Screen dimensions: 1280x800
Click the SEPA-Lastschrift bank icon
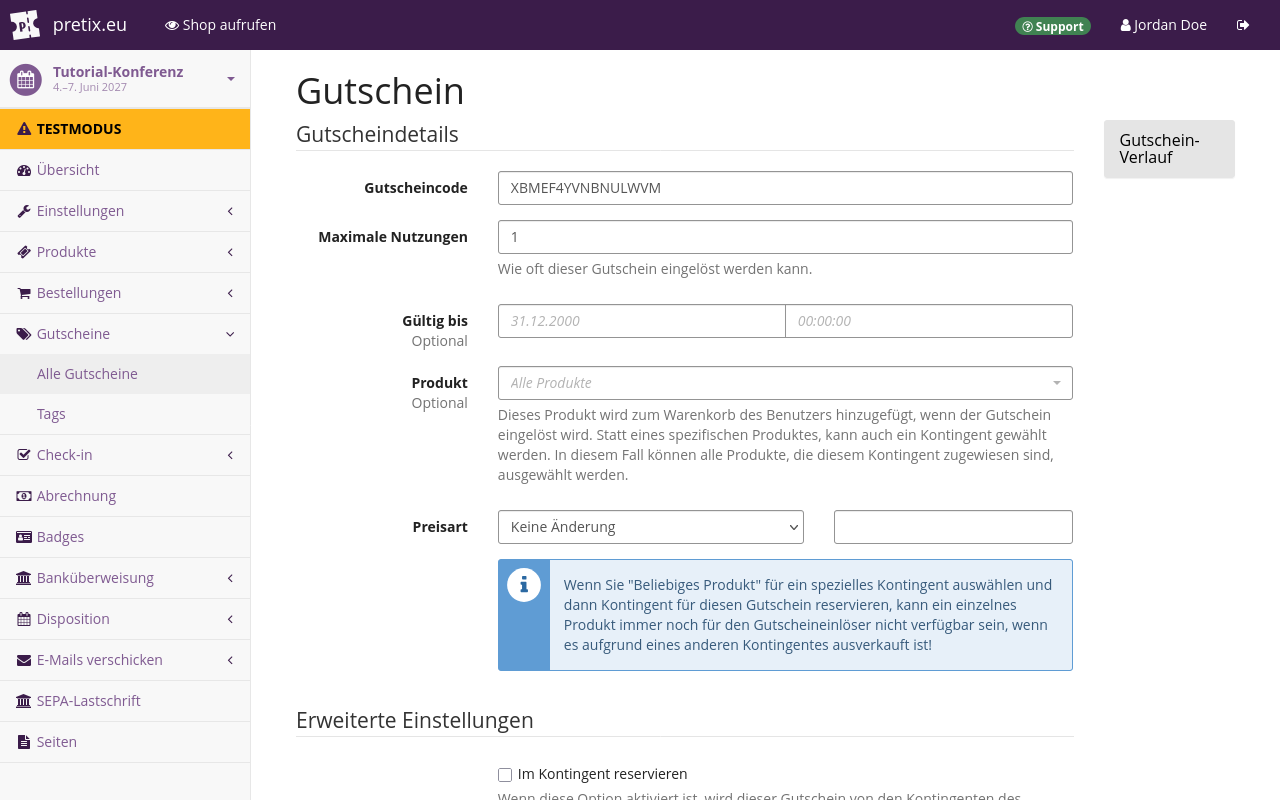pos(24,701)
